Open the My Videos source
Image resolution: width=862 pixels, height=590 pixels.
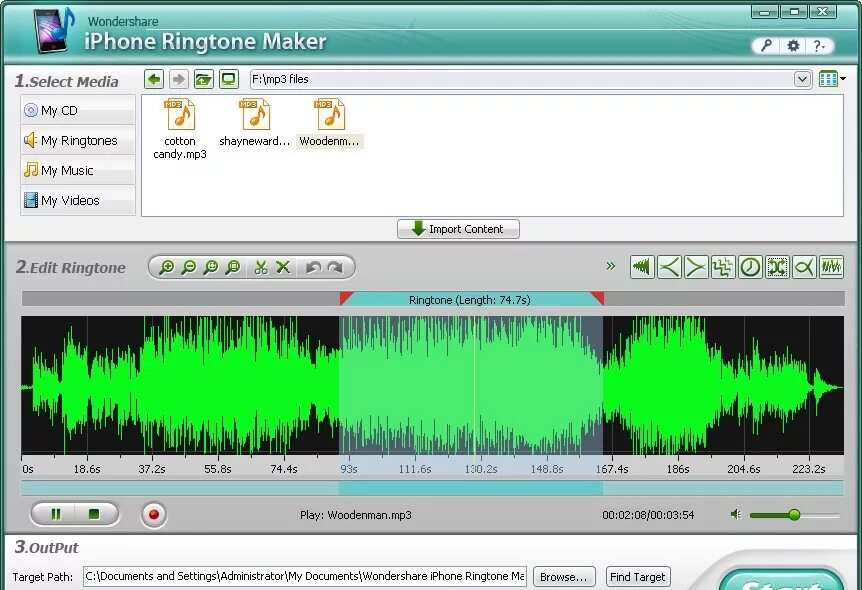point(78,201)
